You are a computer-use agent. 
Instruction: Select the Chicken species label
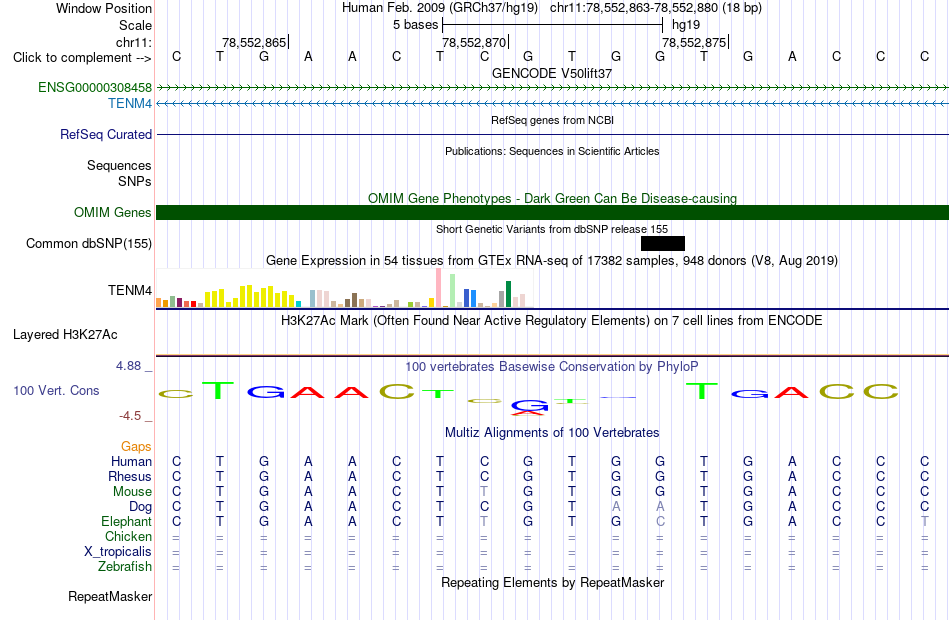[x=128, y=537]
